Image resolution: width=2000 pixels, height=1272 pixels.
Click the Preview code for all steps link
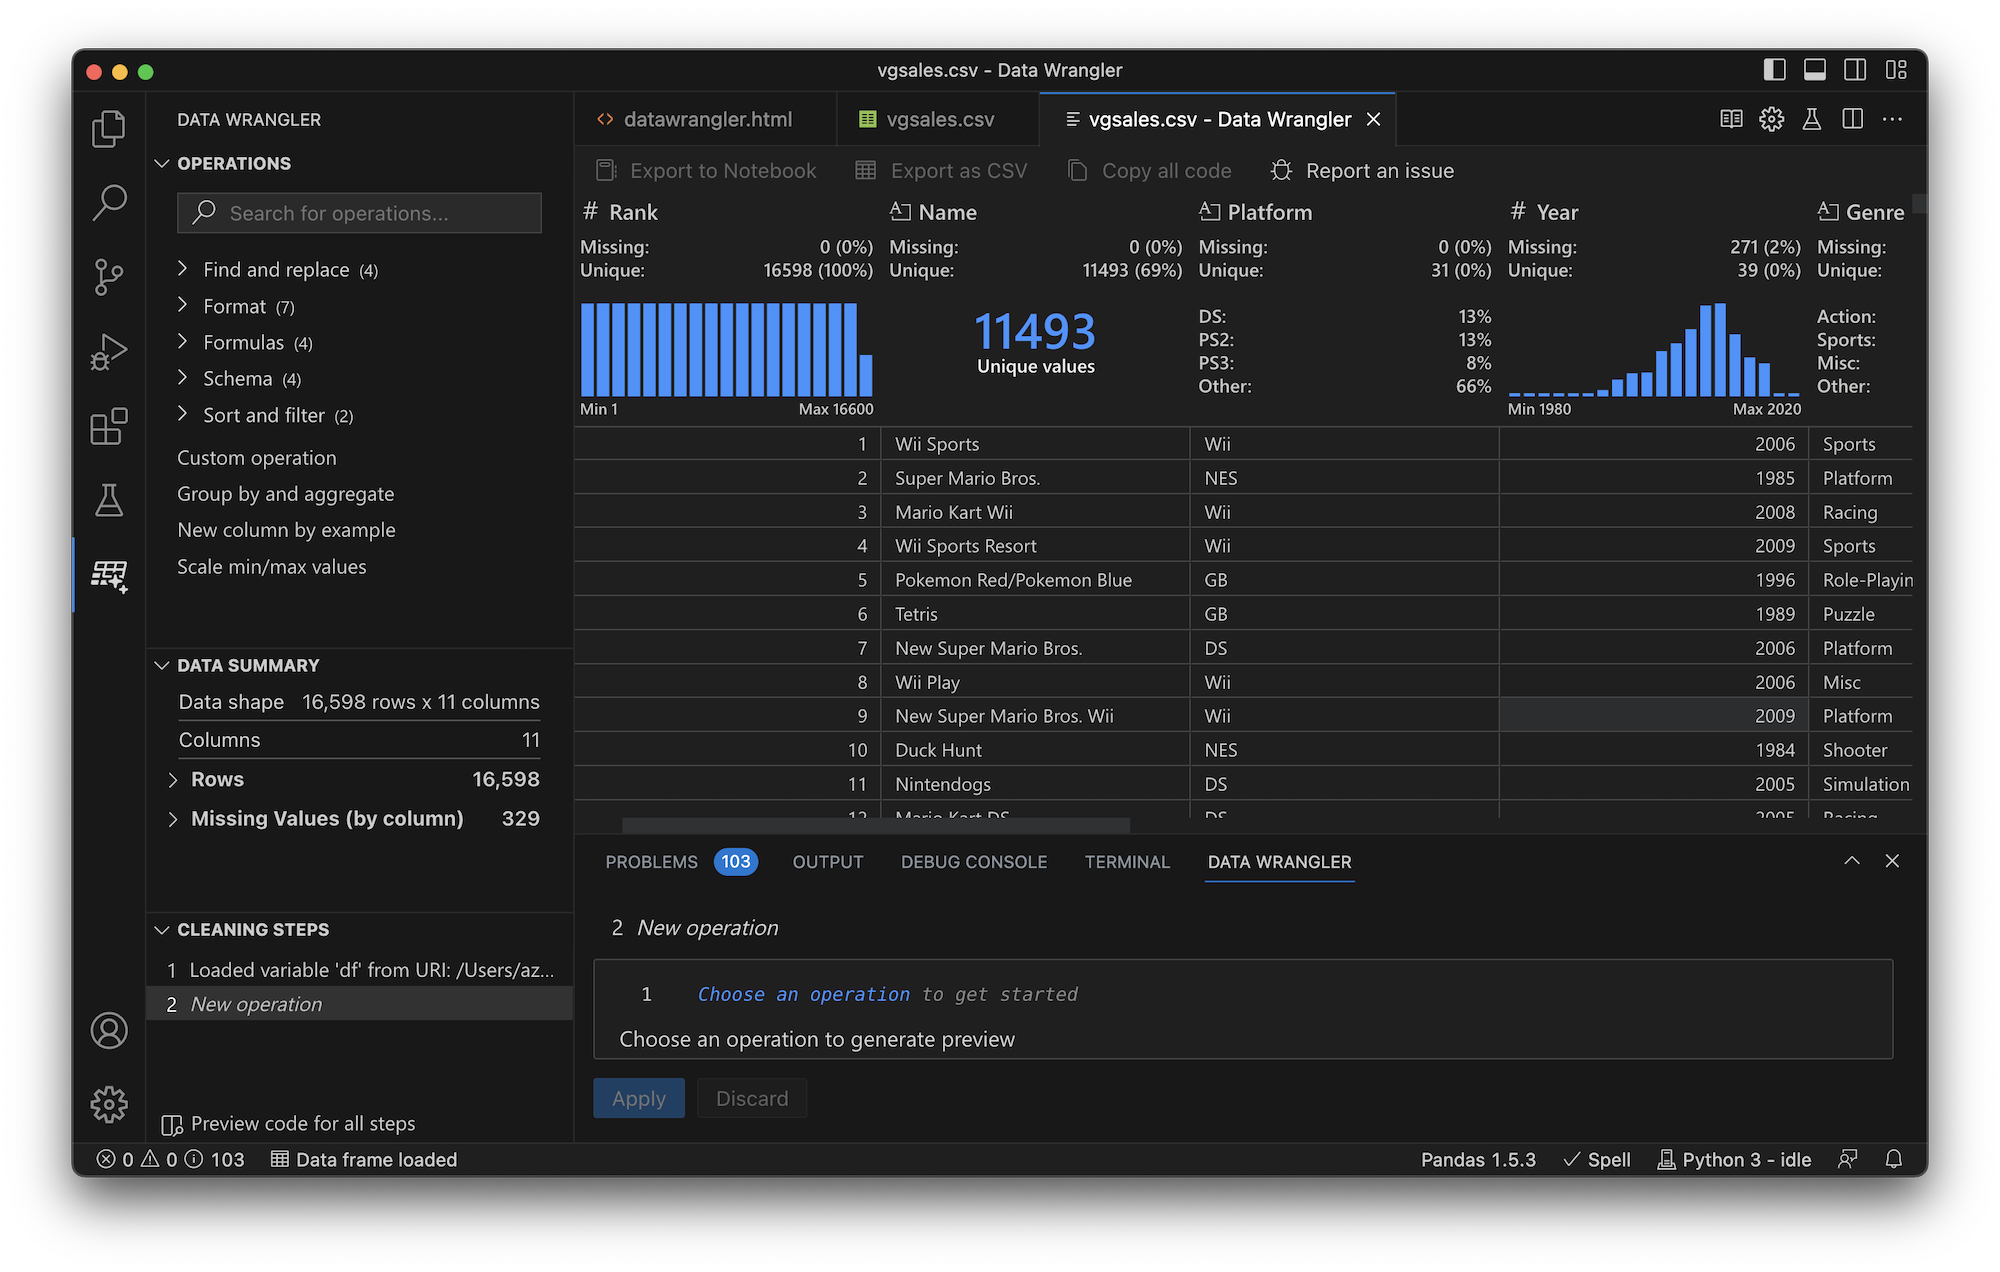[289, 1122]
